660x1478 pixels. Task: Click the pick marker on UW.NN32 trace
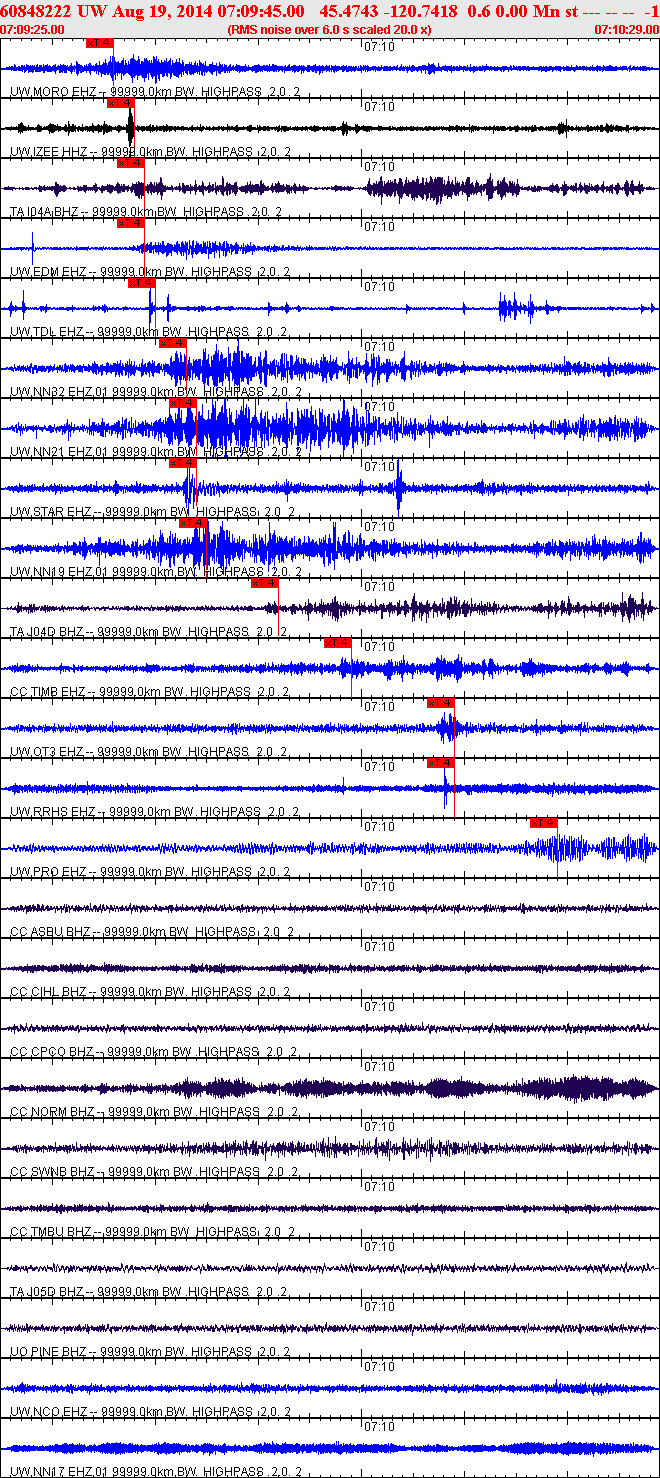pos(173,343)
